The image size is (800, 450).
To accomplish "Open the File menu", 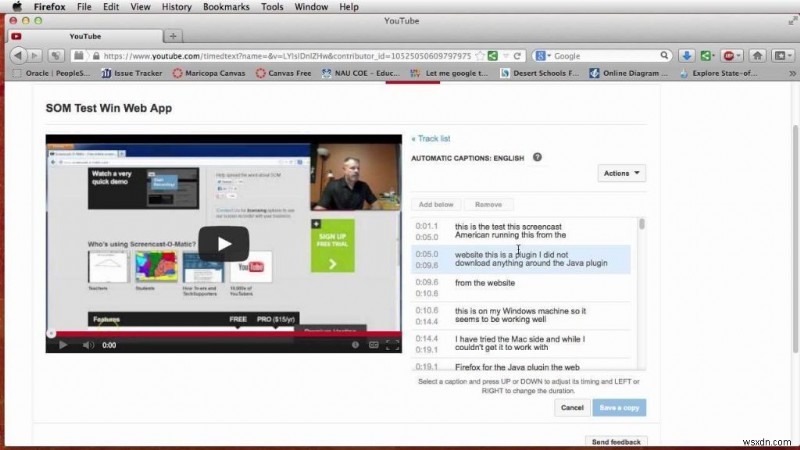I will click(84, 7).
